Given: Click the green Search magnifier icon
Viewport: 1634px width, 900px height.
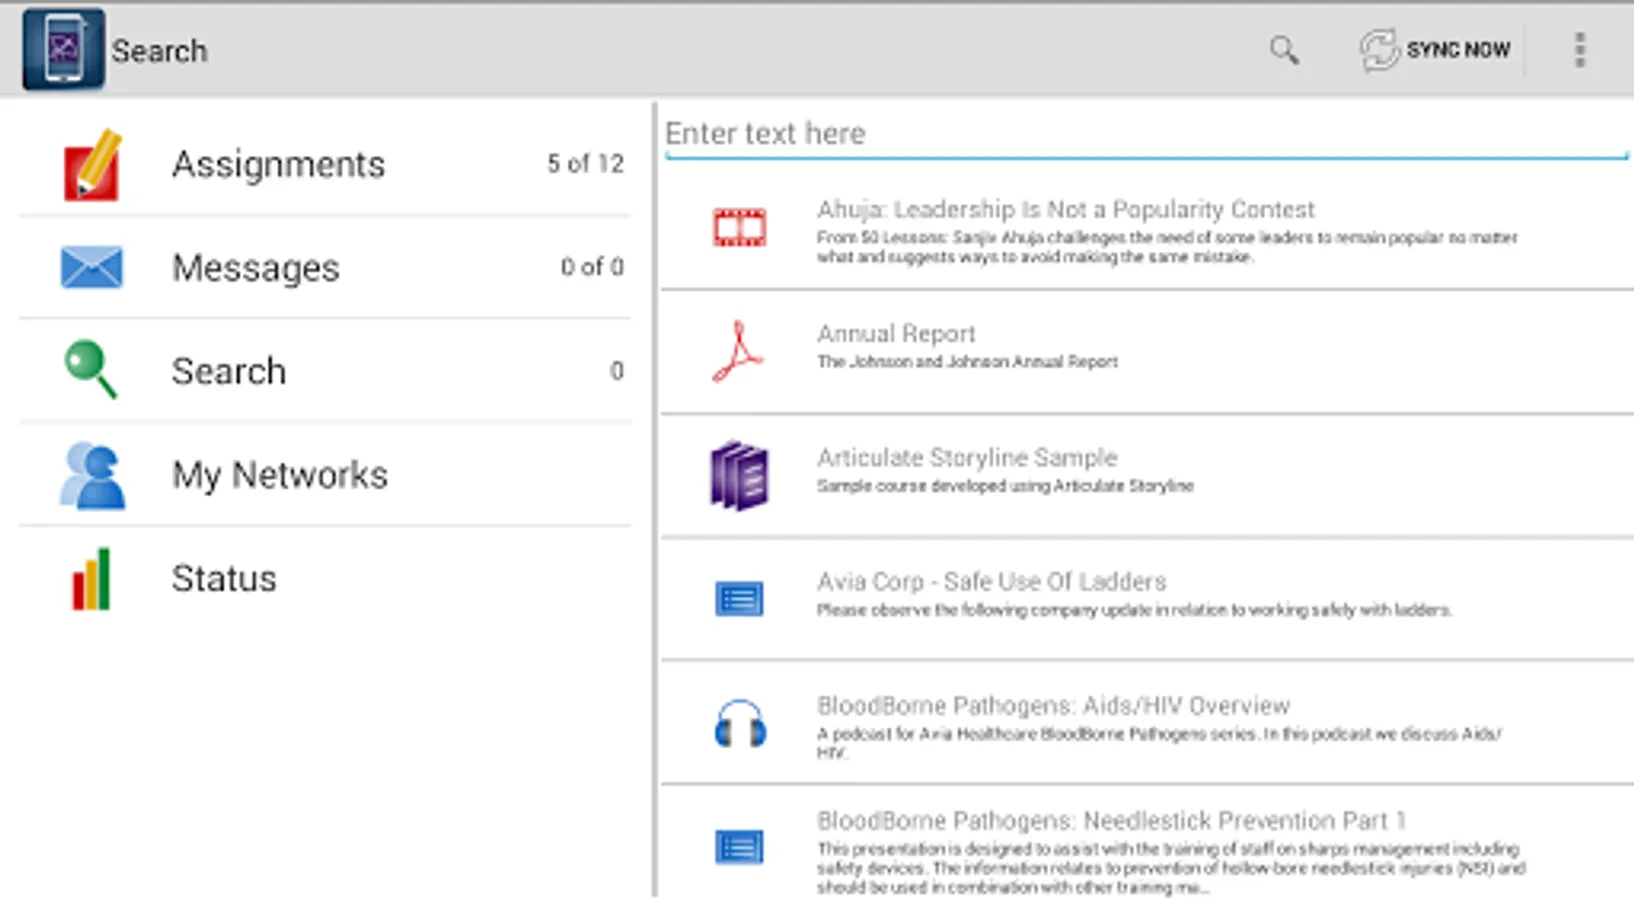Looking at the screenshot, I should [90, 370].
